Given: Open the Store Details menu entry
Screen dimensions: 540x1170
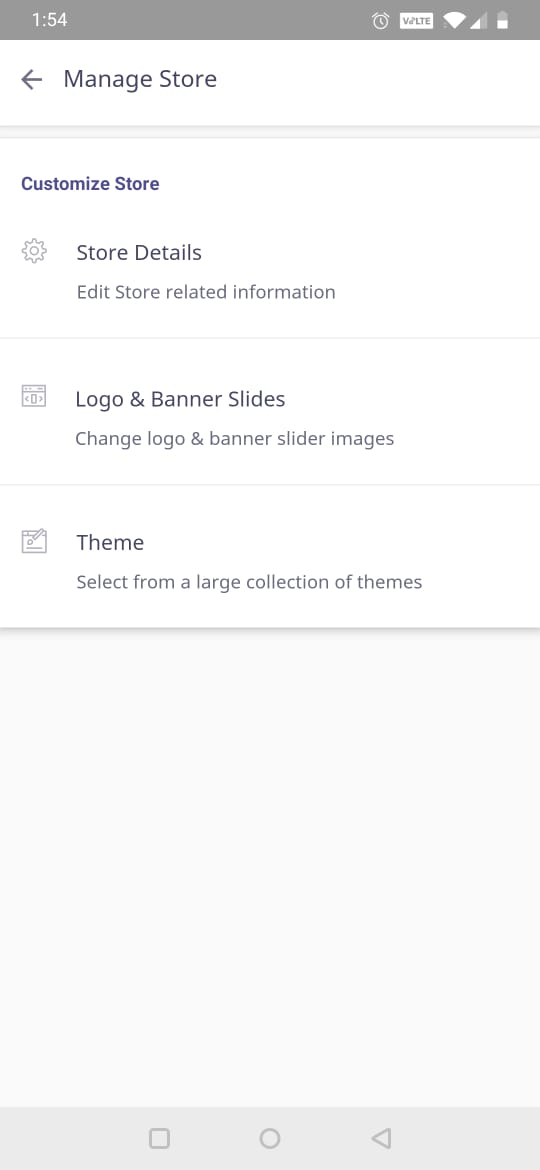Looking at the screenshot, I should 270,272.
